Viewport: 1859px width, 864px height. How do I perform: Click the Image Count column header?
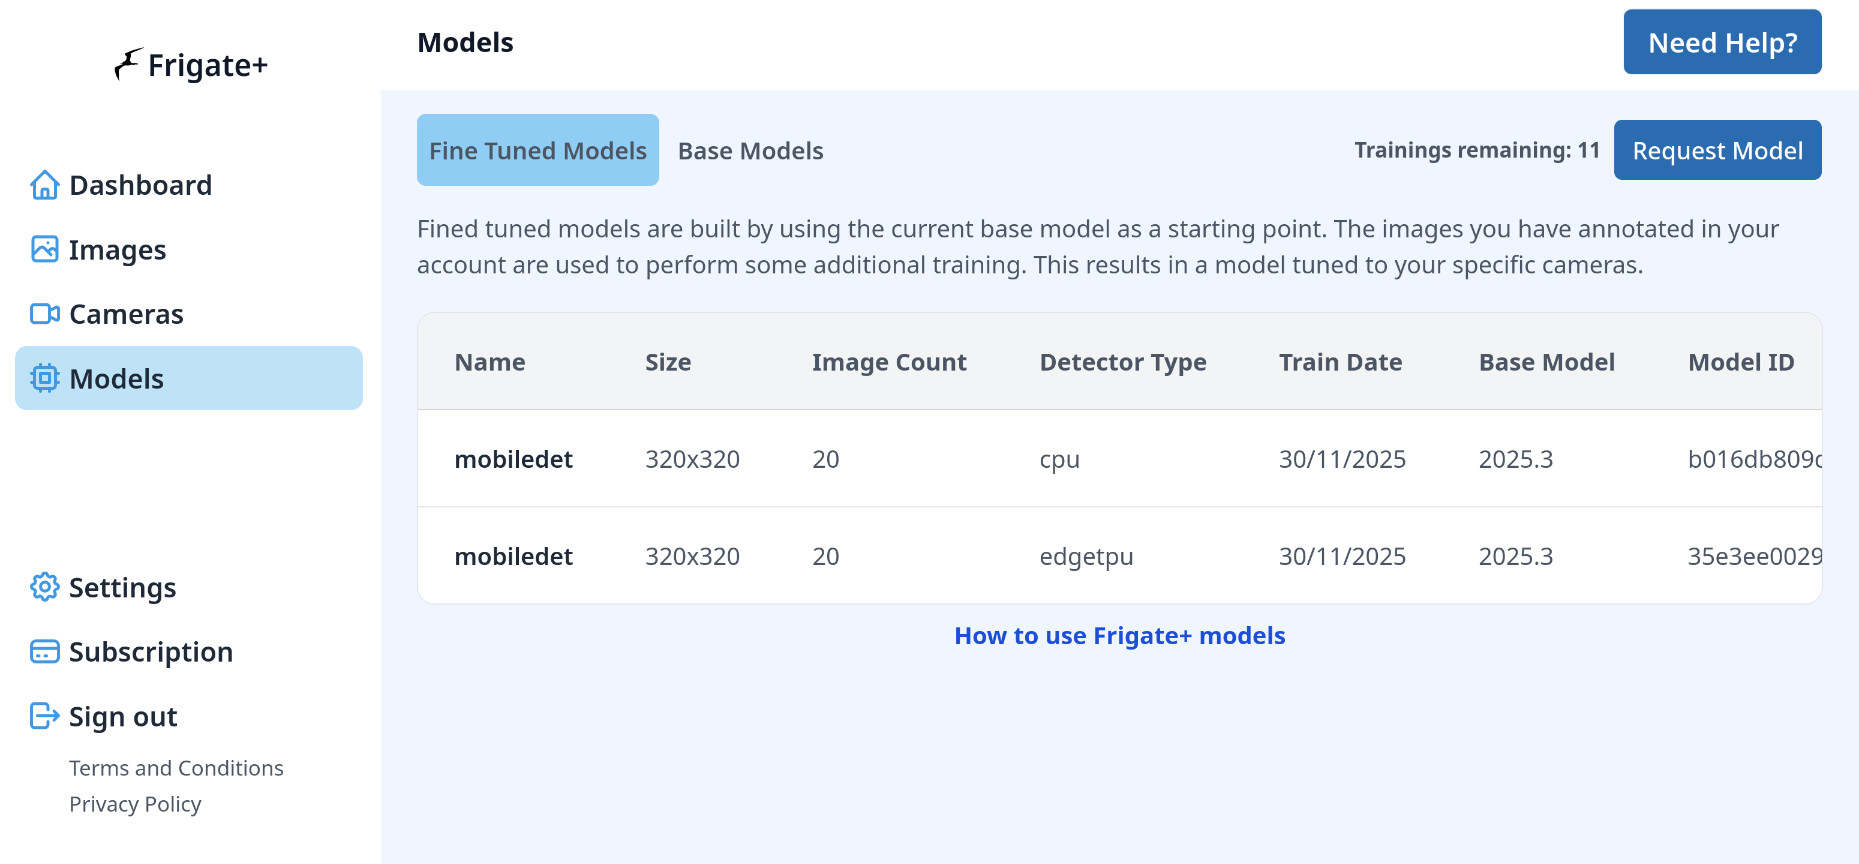coord(888,362)
